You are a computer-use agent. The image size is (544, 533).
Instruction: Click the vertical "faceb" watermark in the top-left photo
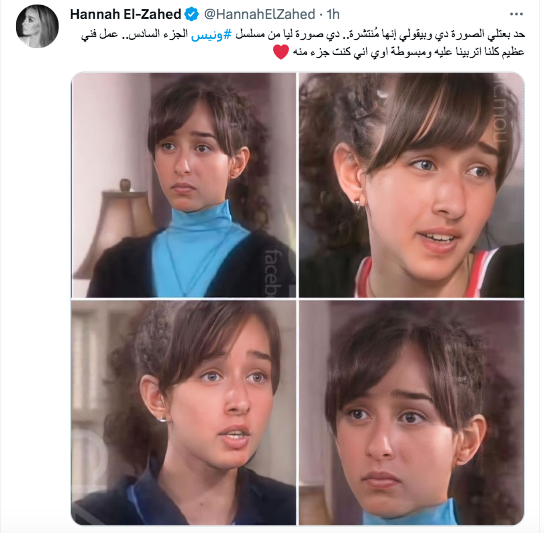[274, 271]
